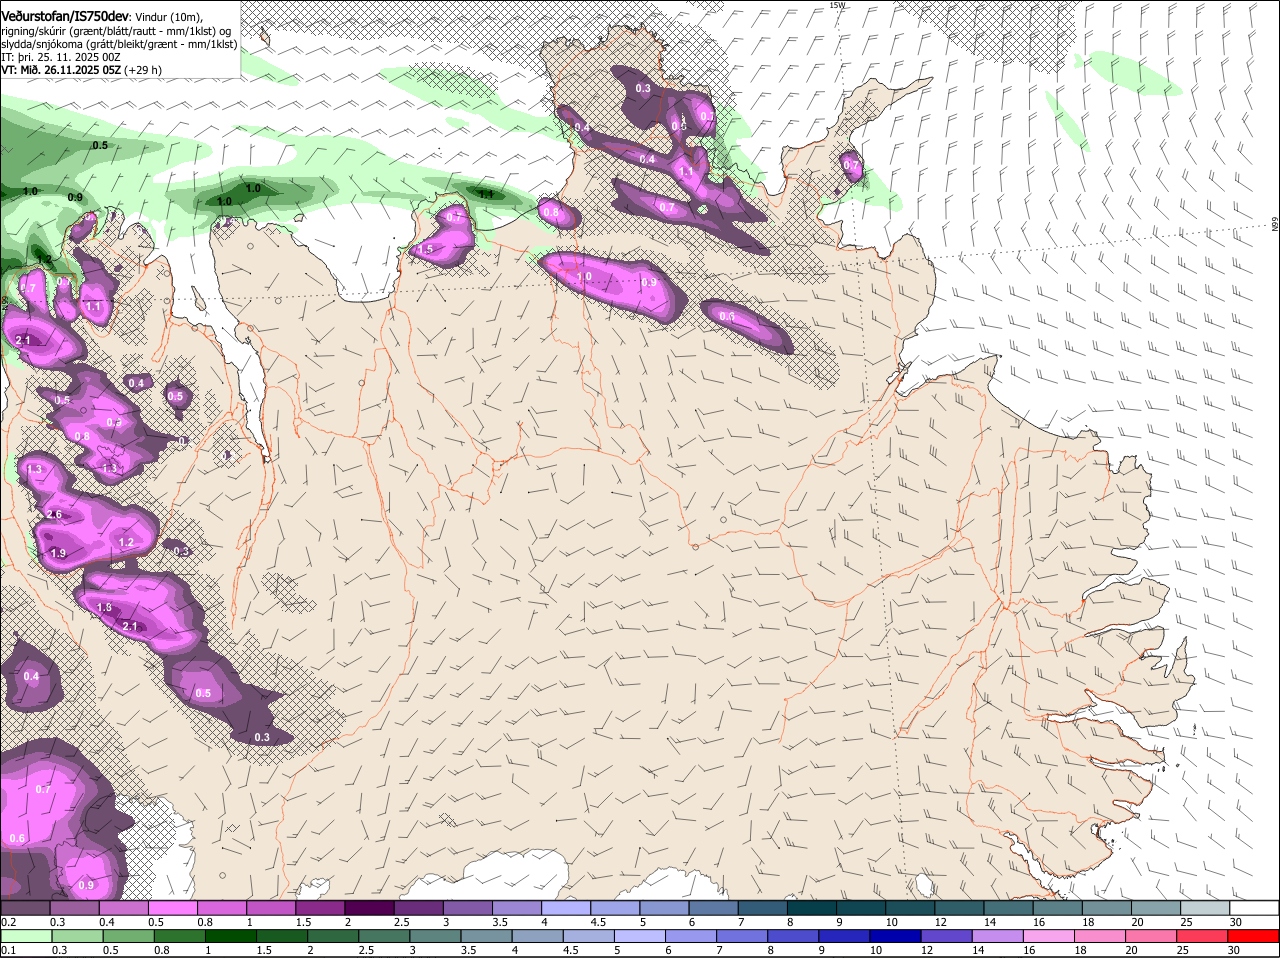The image size is (1280, 958).
Task: Pick rain legend swatch between 5 and 6
Action: click(x=640, y=936)
